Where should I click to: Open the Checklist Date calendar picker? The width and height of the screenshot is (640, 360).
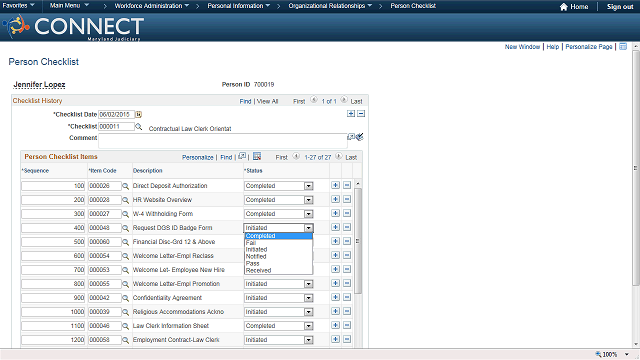pos(138,114)
